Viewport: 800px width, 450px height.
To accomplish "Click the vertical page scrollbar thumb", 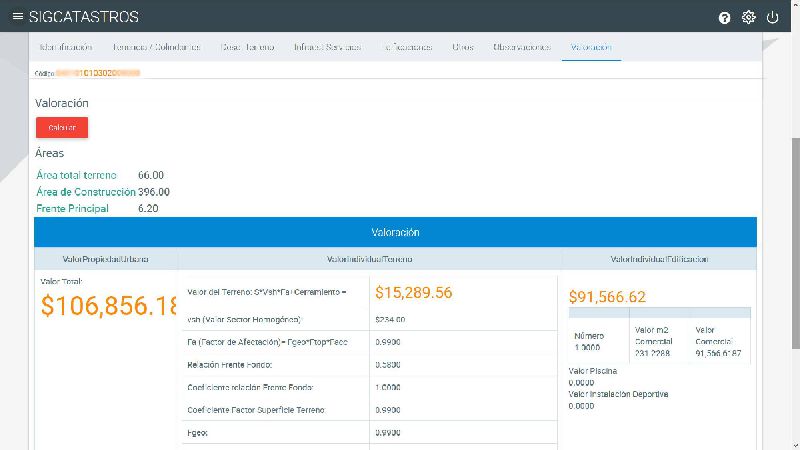I will click(x=795, y=243).
